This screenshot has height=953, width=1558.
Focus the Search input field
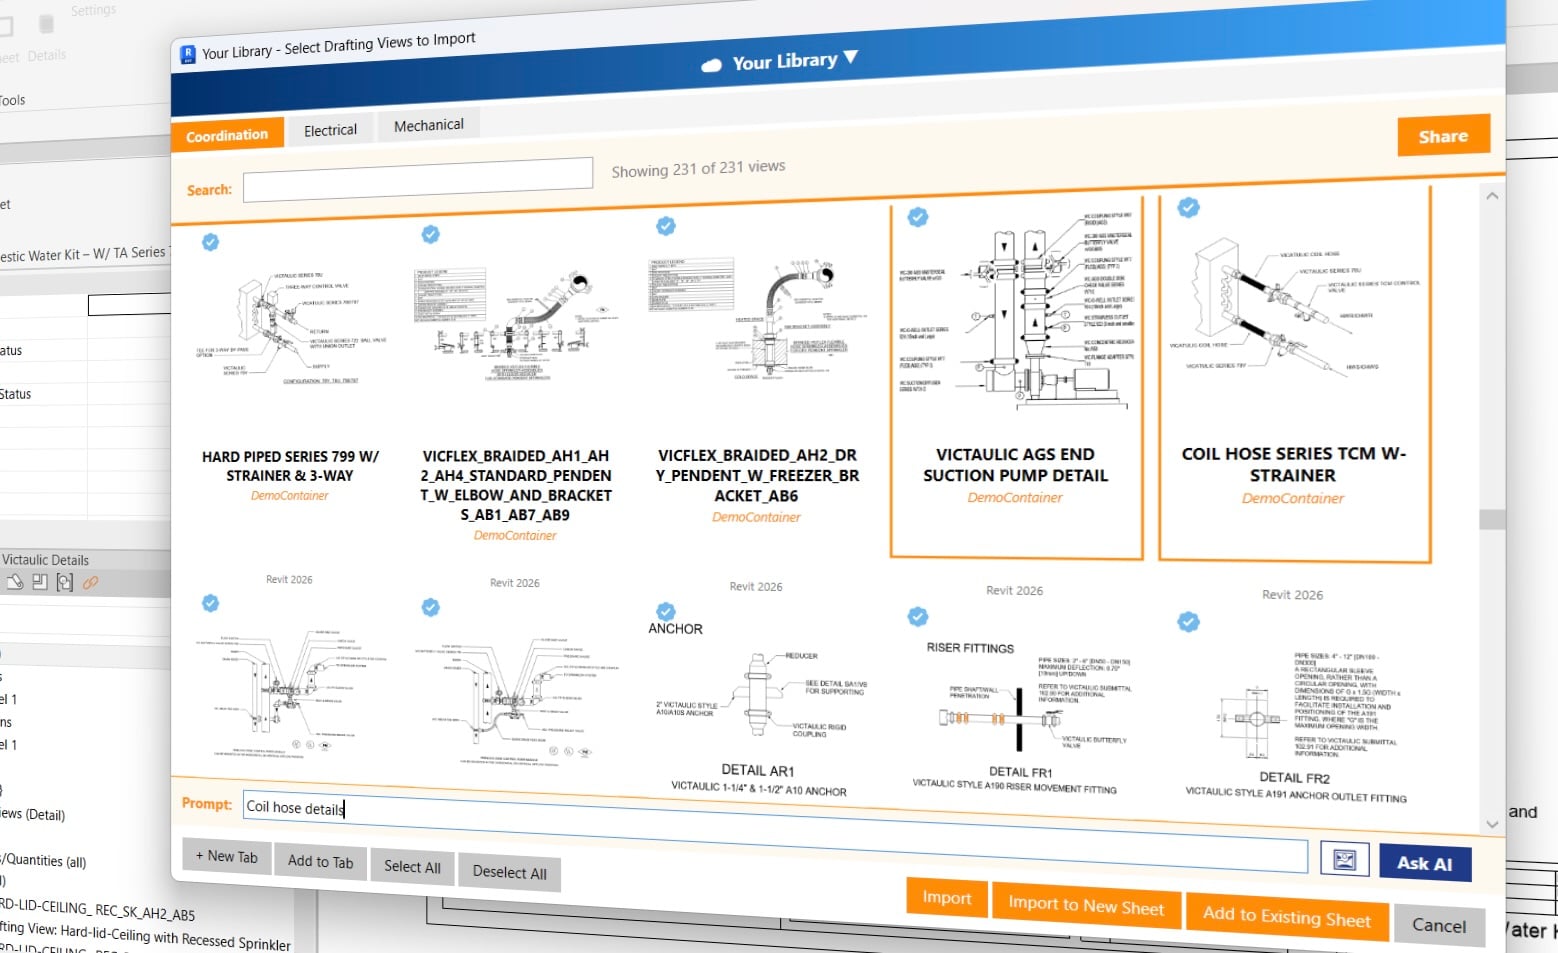[418, 179]
